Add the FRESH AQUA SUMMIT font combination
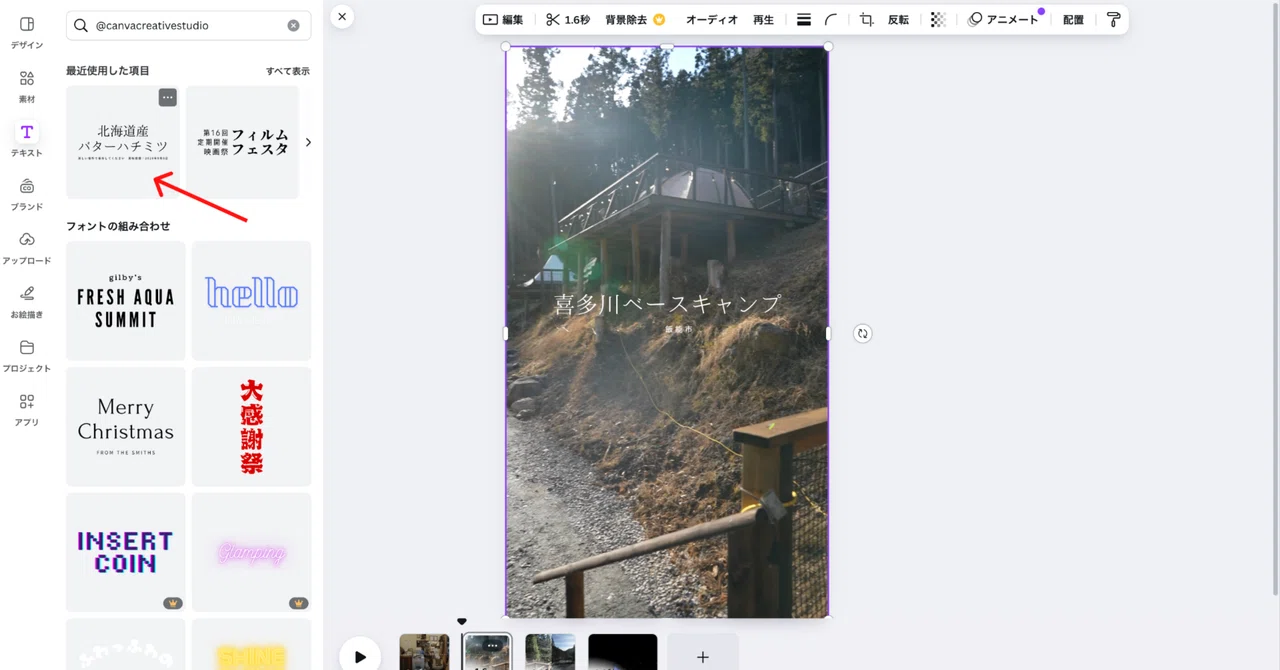The image size is (1280, 670). [x=126, y=300]
